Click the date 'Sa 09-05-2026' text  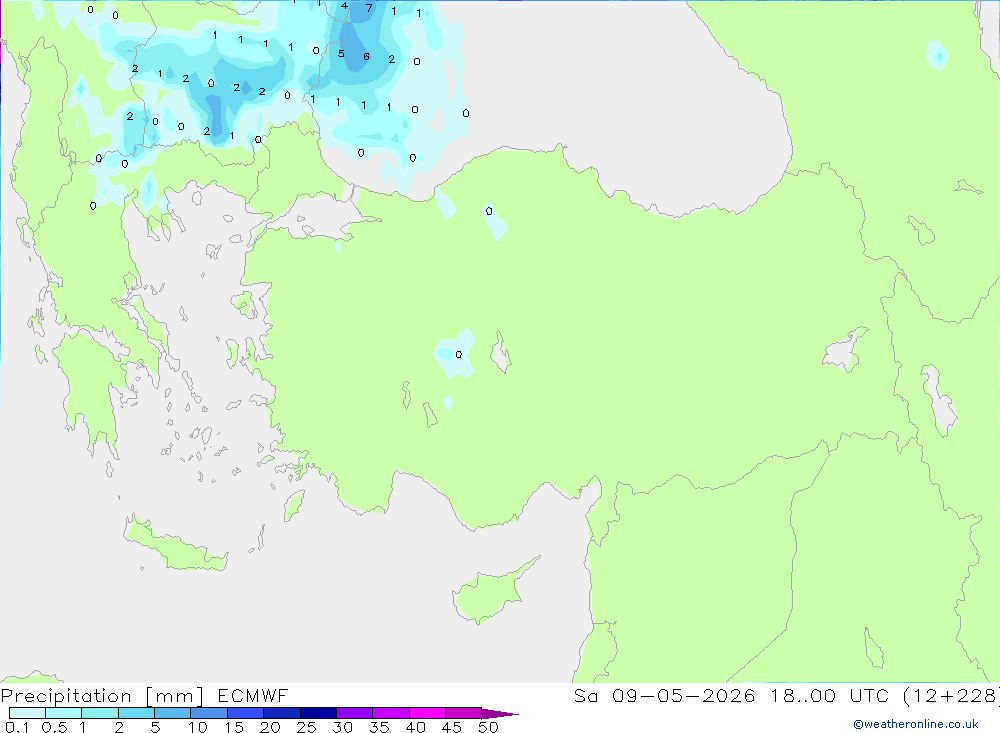(x=664, y=695)
